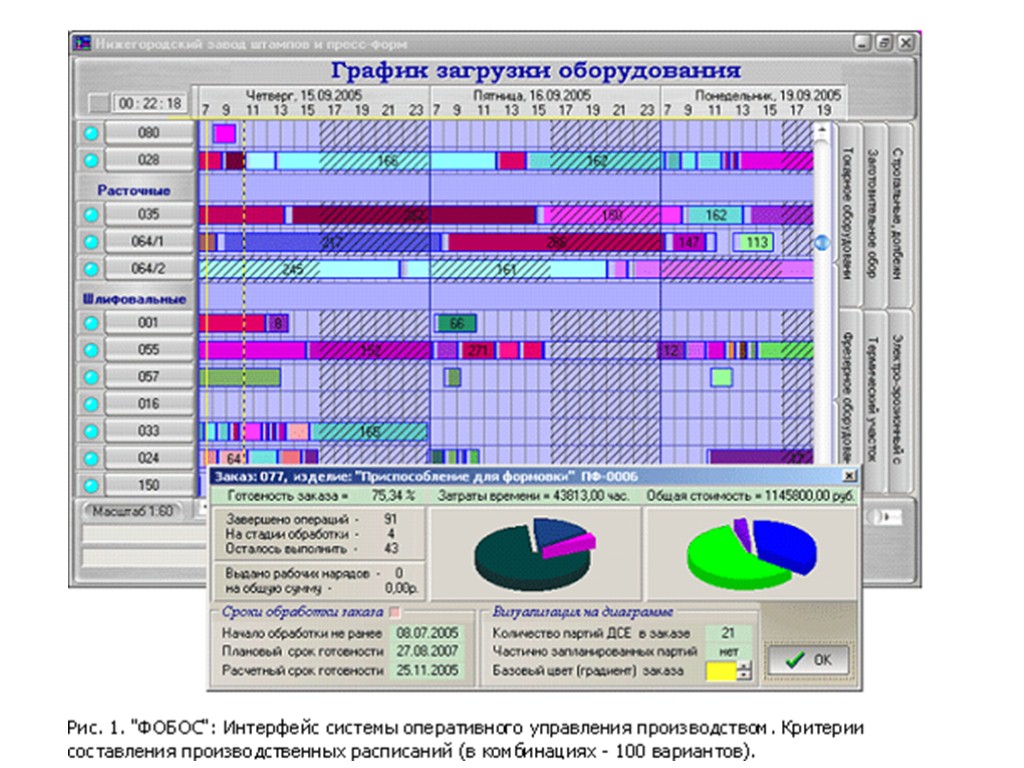Open the Заготовительное обор vertical tab
The image size is (1024, 768).
point(873,214)
